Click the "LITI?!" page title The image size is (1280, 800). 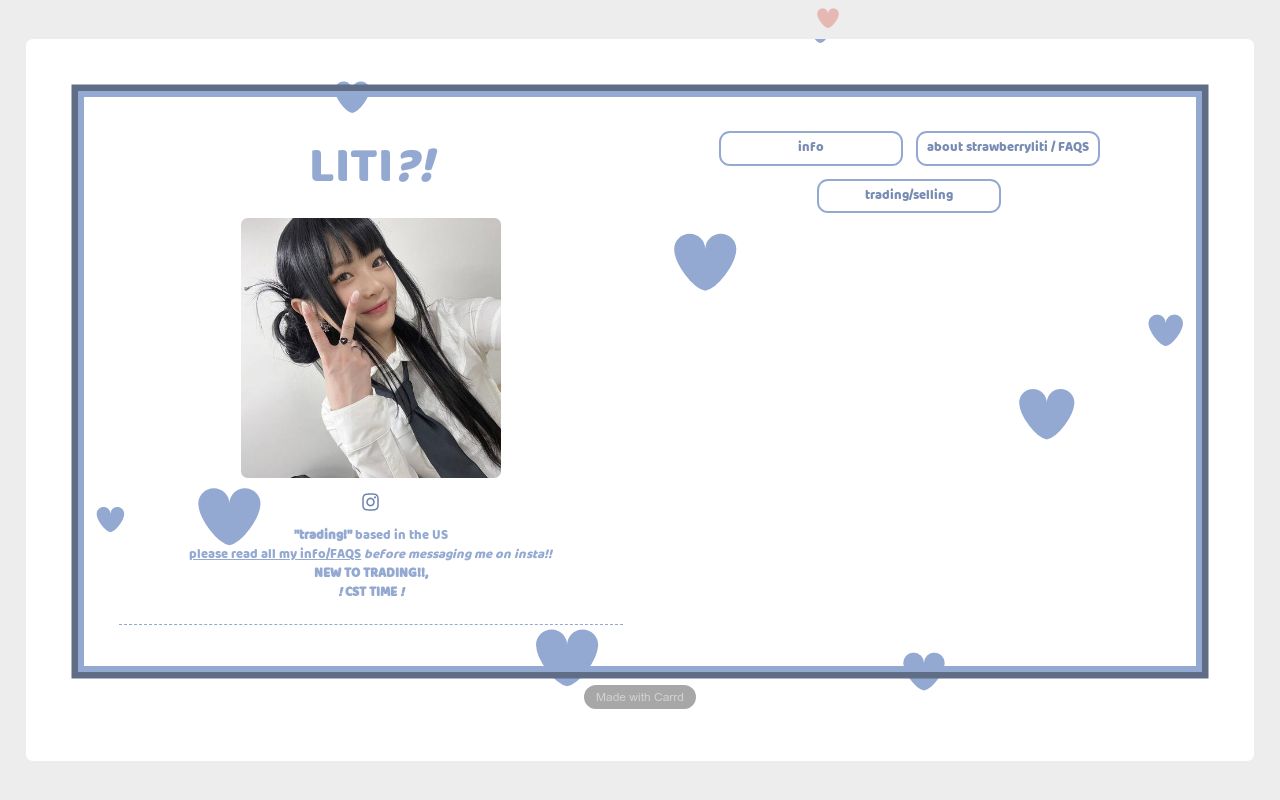(x=372, y=166)
